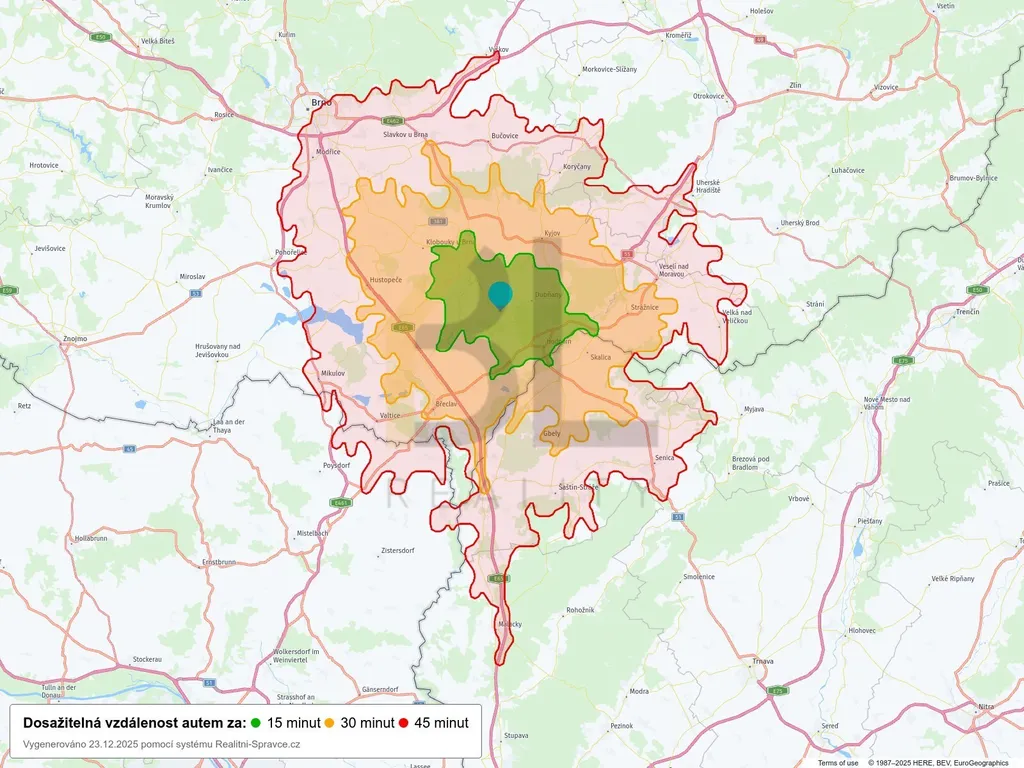Click the E65 road shield above Malacky

click(499, 578)
